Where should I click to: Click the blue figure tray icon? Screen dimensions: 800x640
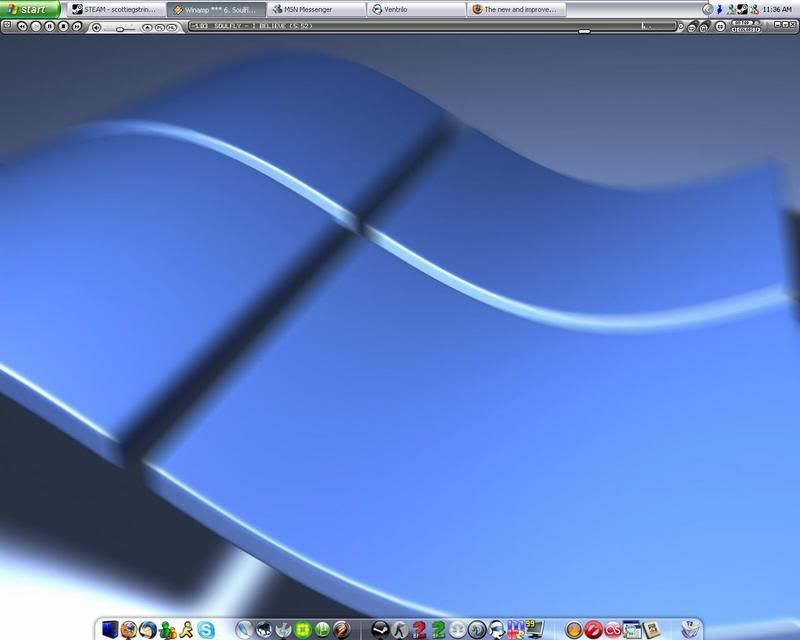[x=719, y=9]
